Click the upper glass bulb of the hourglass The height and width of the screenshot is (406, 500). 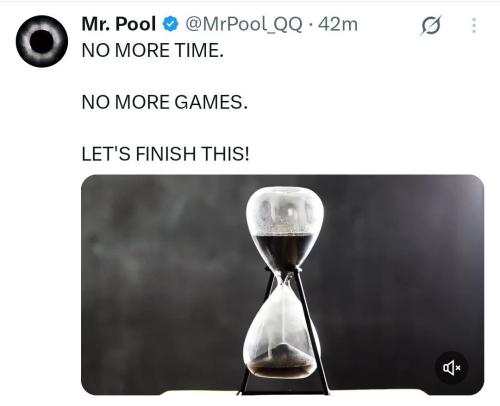pyautogui.click(x=285, y=227)
